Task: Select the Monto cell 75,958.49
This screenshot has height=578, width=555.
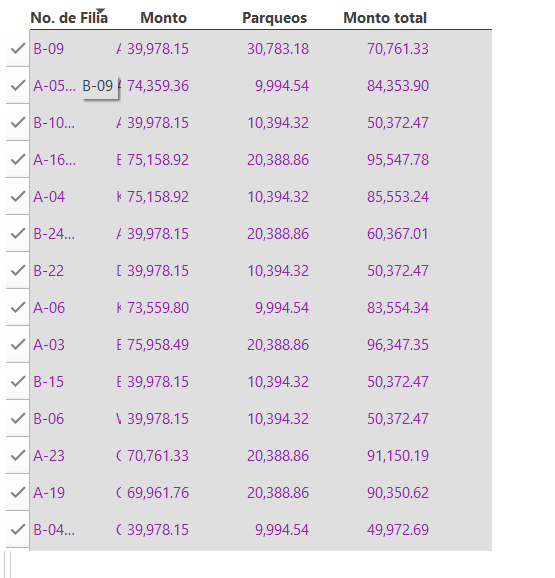Action: click(x=158, y=345)
